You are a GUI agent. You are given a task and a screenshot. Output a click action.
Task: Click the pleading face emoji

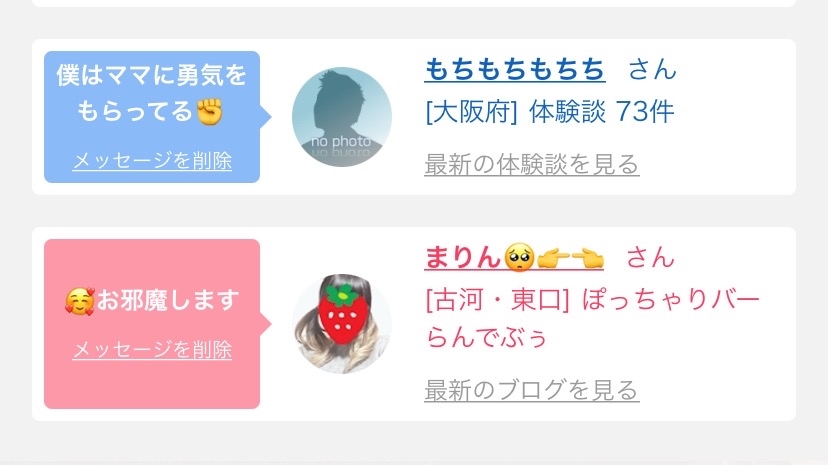click(520, 258)
